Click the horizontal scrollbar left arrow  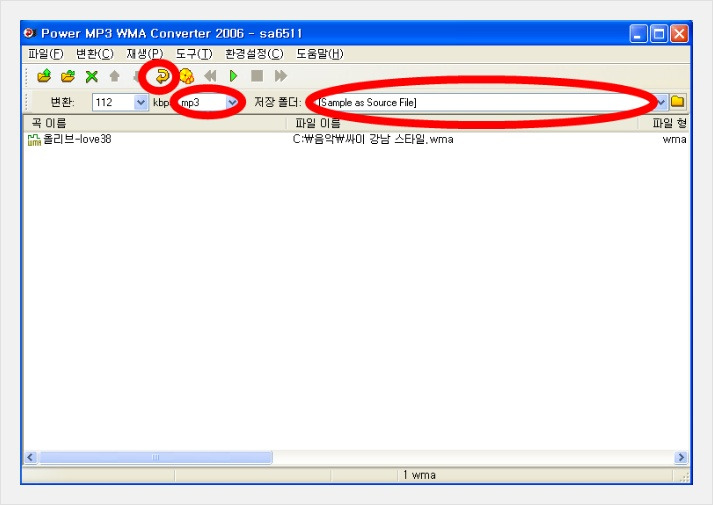tap(30, 457)
